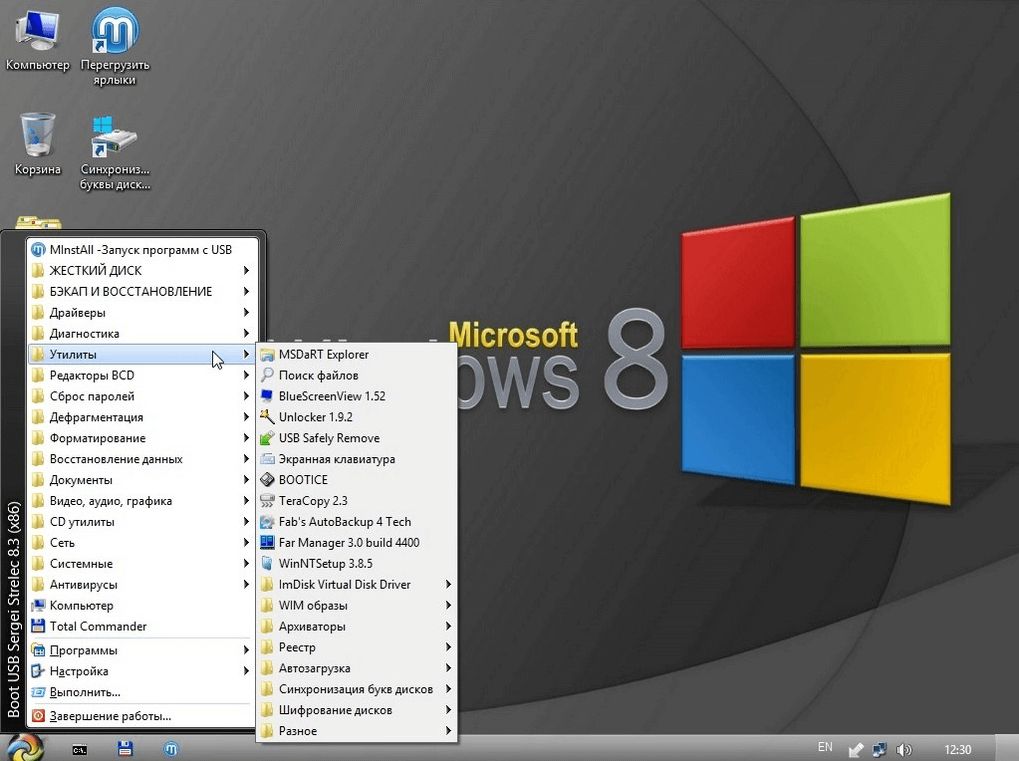Expand the Антивирусы submenu

83,585
